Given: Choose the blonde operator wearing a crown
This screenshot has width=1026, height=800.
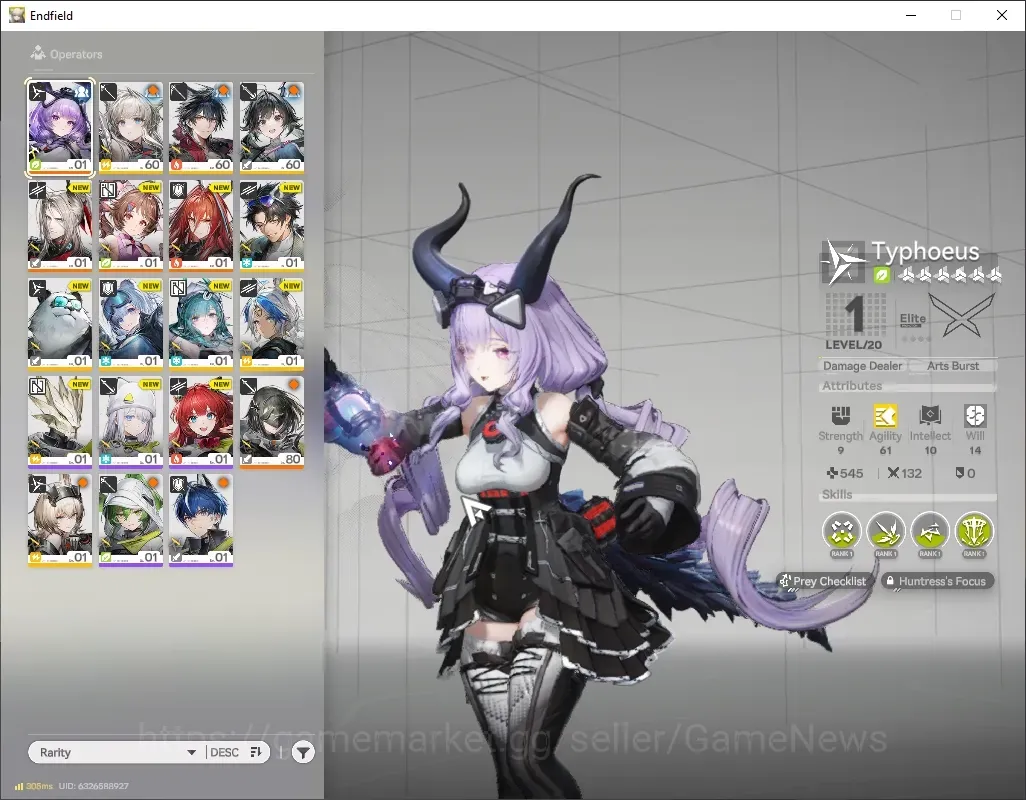Looking at the screenshot, I should (60, 520).
